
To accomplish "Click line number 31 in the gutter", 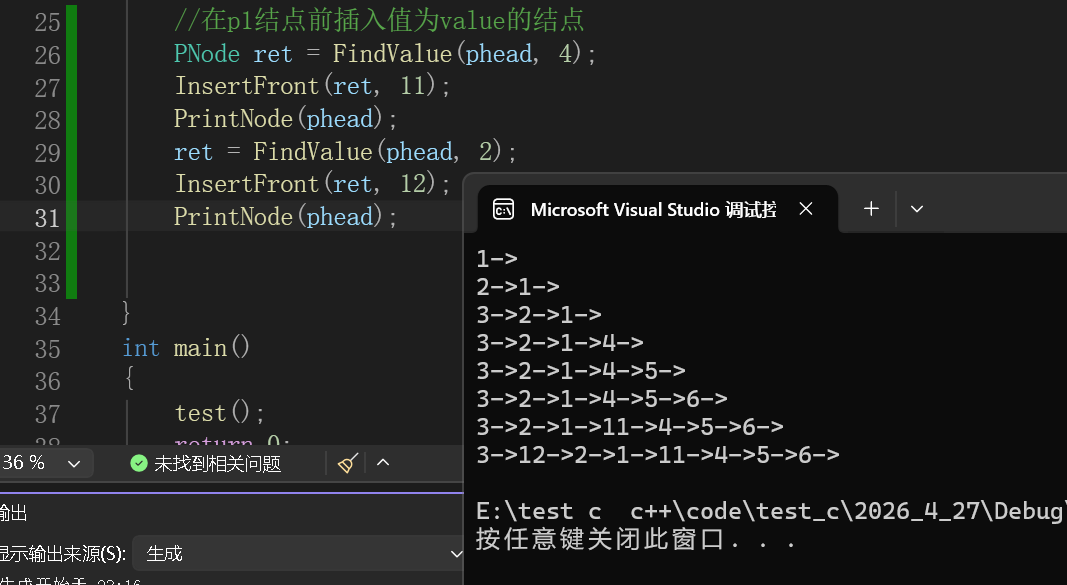I will coord(47,218).
